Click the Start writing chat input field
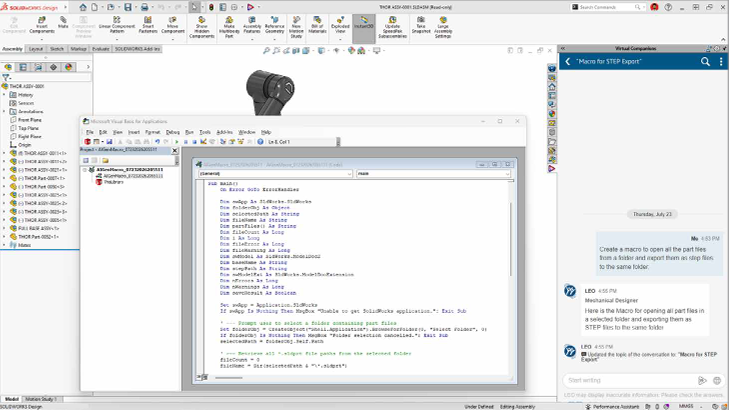Screen dimensions: 729x410 (630, 380)
